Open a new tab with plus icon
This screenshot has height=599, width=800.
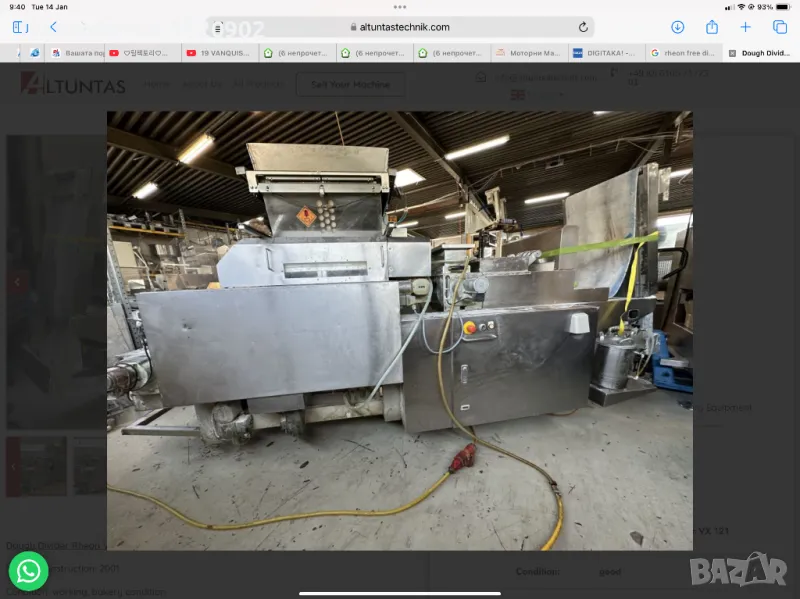coord(745,27)
